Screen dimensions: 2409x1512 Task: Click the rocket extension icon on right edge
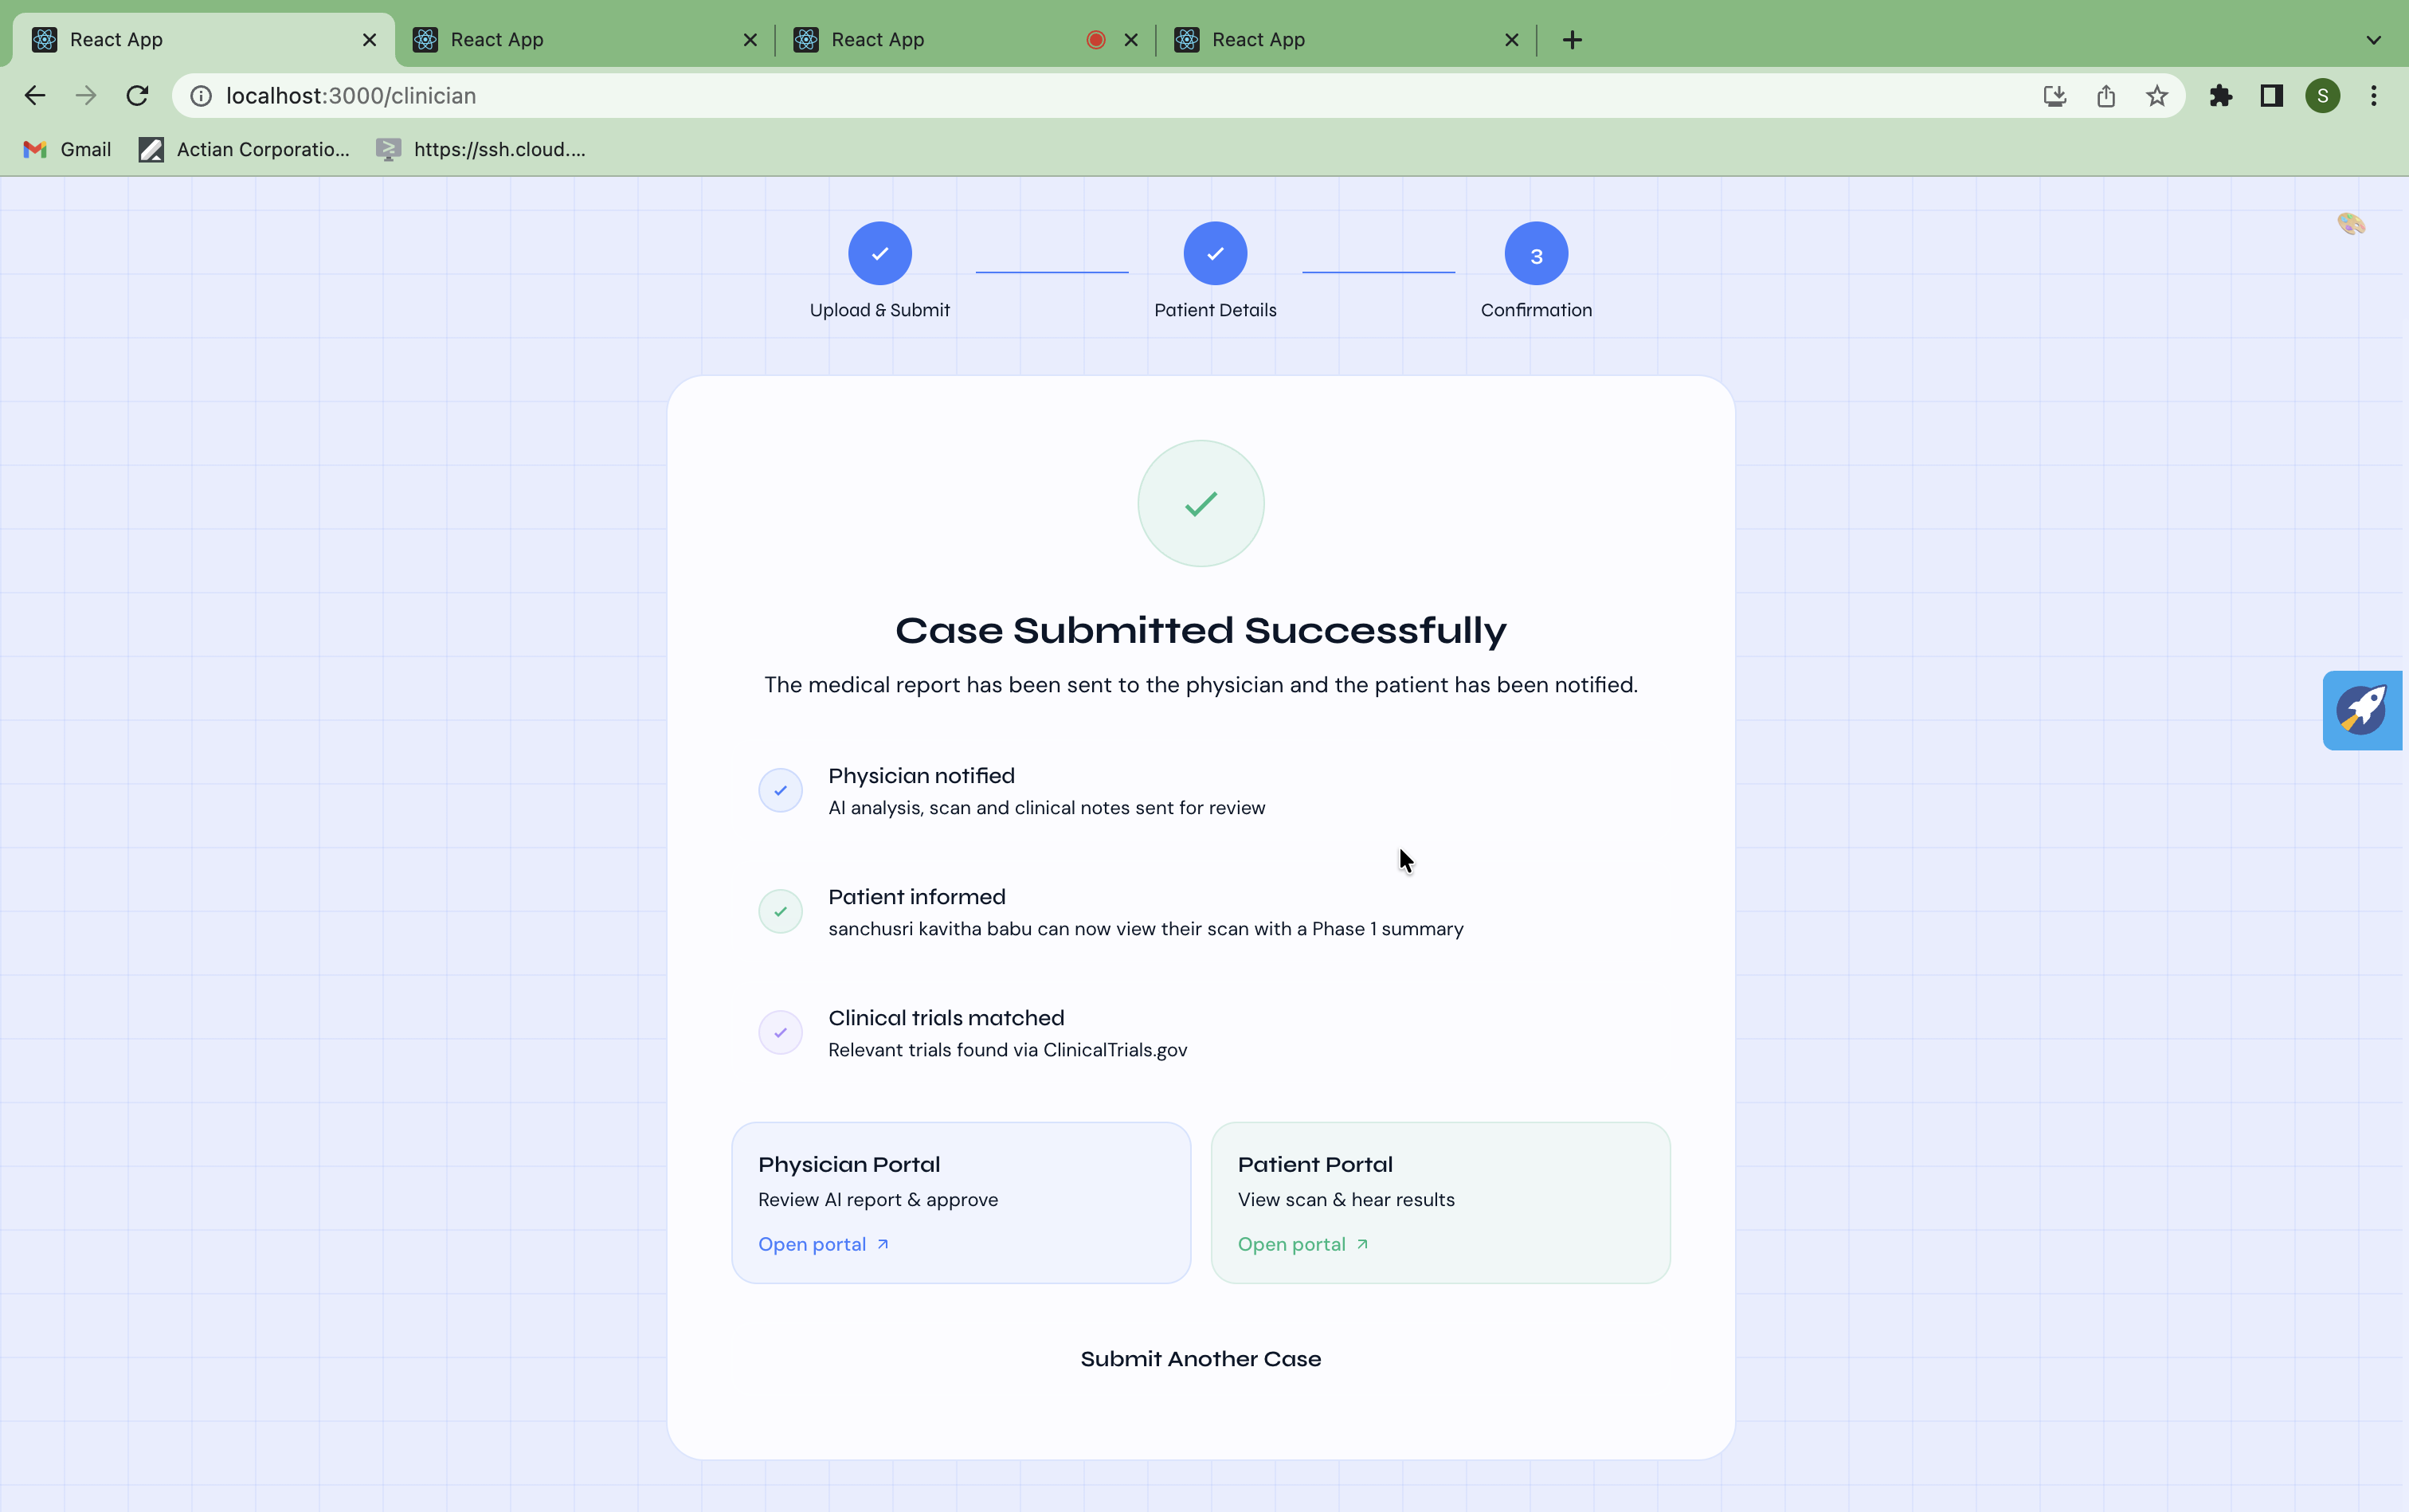click(x=2361, y=710)
